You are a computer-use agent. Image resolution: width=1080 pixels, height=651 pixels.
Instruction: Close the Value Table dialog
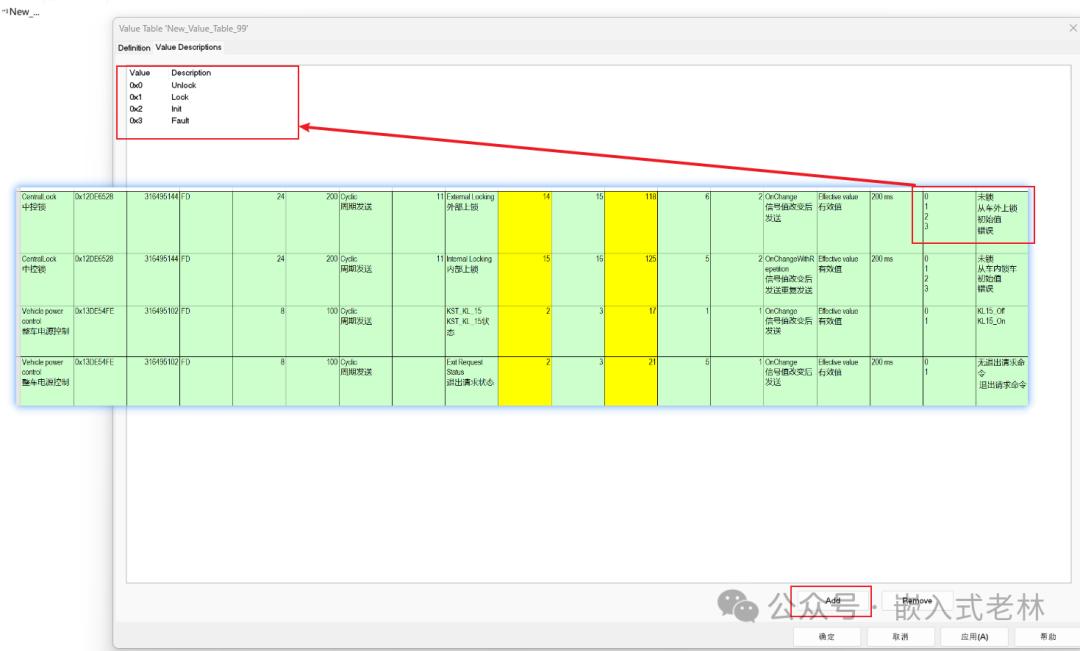point(1072,28)
